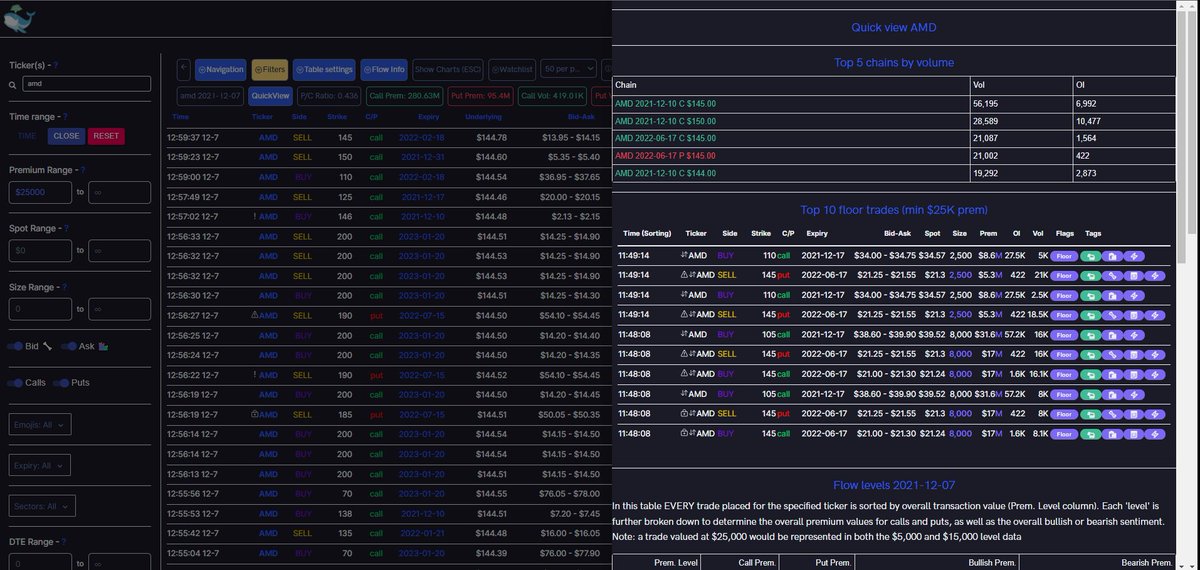Click the Premium Range minimum field showing $25000
The width and height of the screenshot is (1200, 570).
[39, 193]
